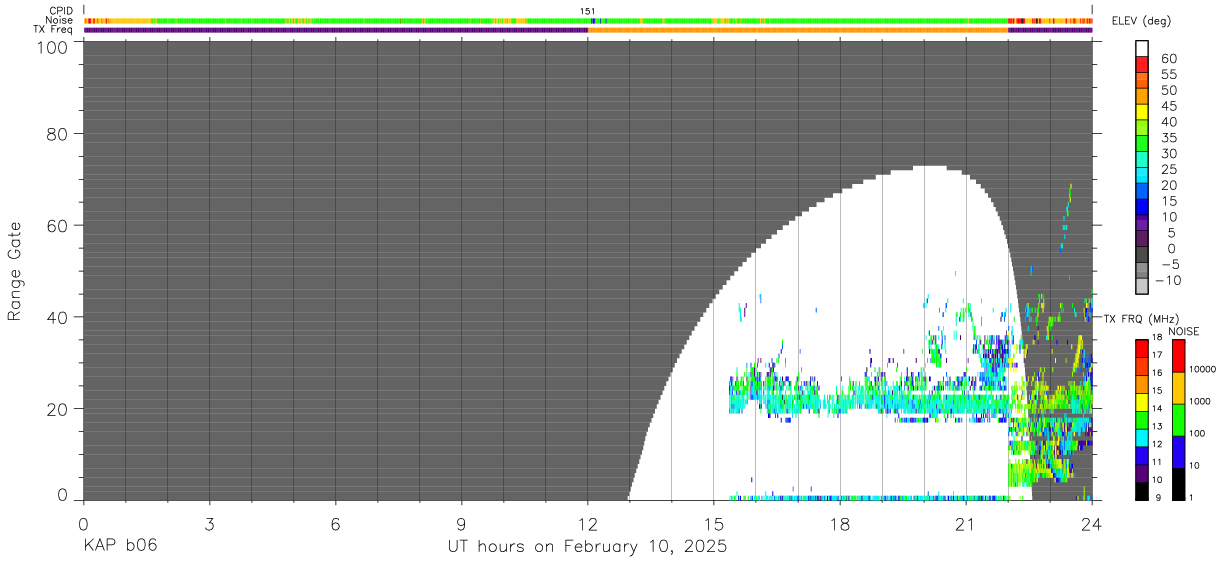
Task: Click the '20' Range Gate tick label
Action: (x=56, y=409)
